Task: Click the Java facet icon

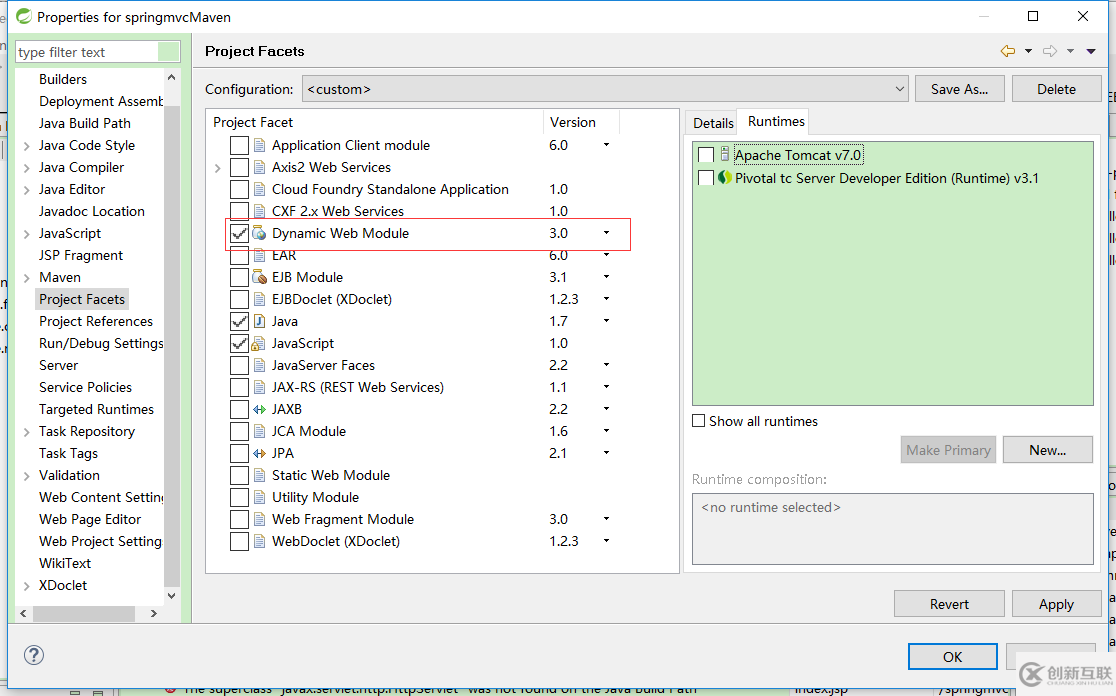Action: 260,322
